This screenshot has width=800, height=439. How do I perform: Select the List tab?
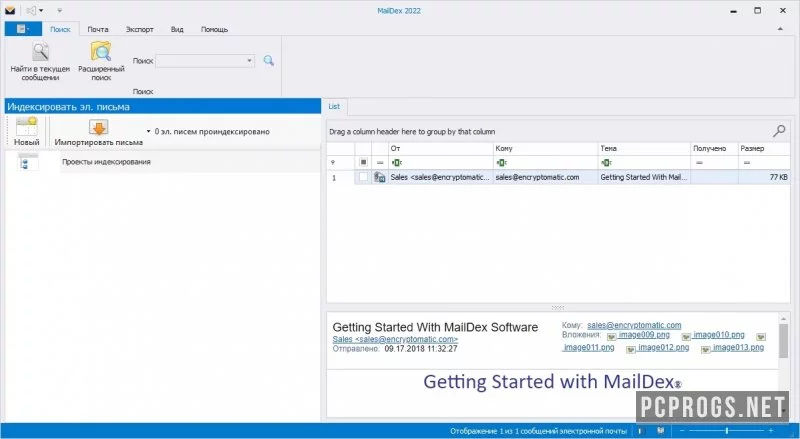334,106
